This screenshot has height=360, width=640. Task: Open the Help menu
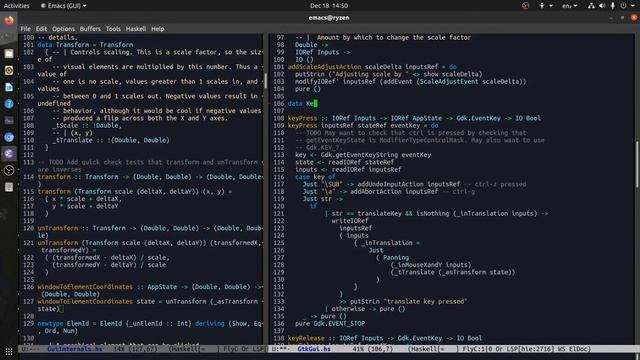coord(158,29)
